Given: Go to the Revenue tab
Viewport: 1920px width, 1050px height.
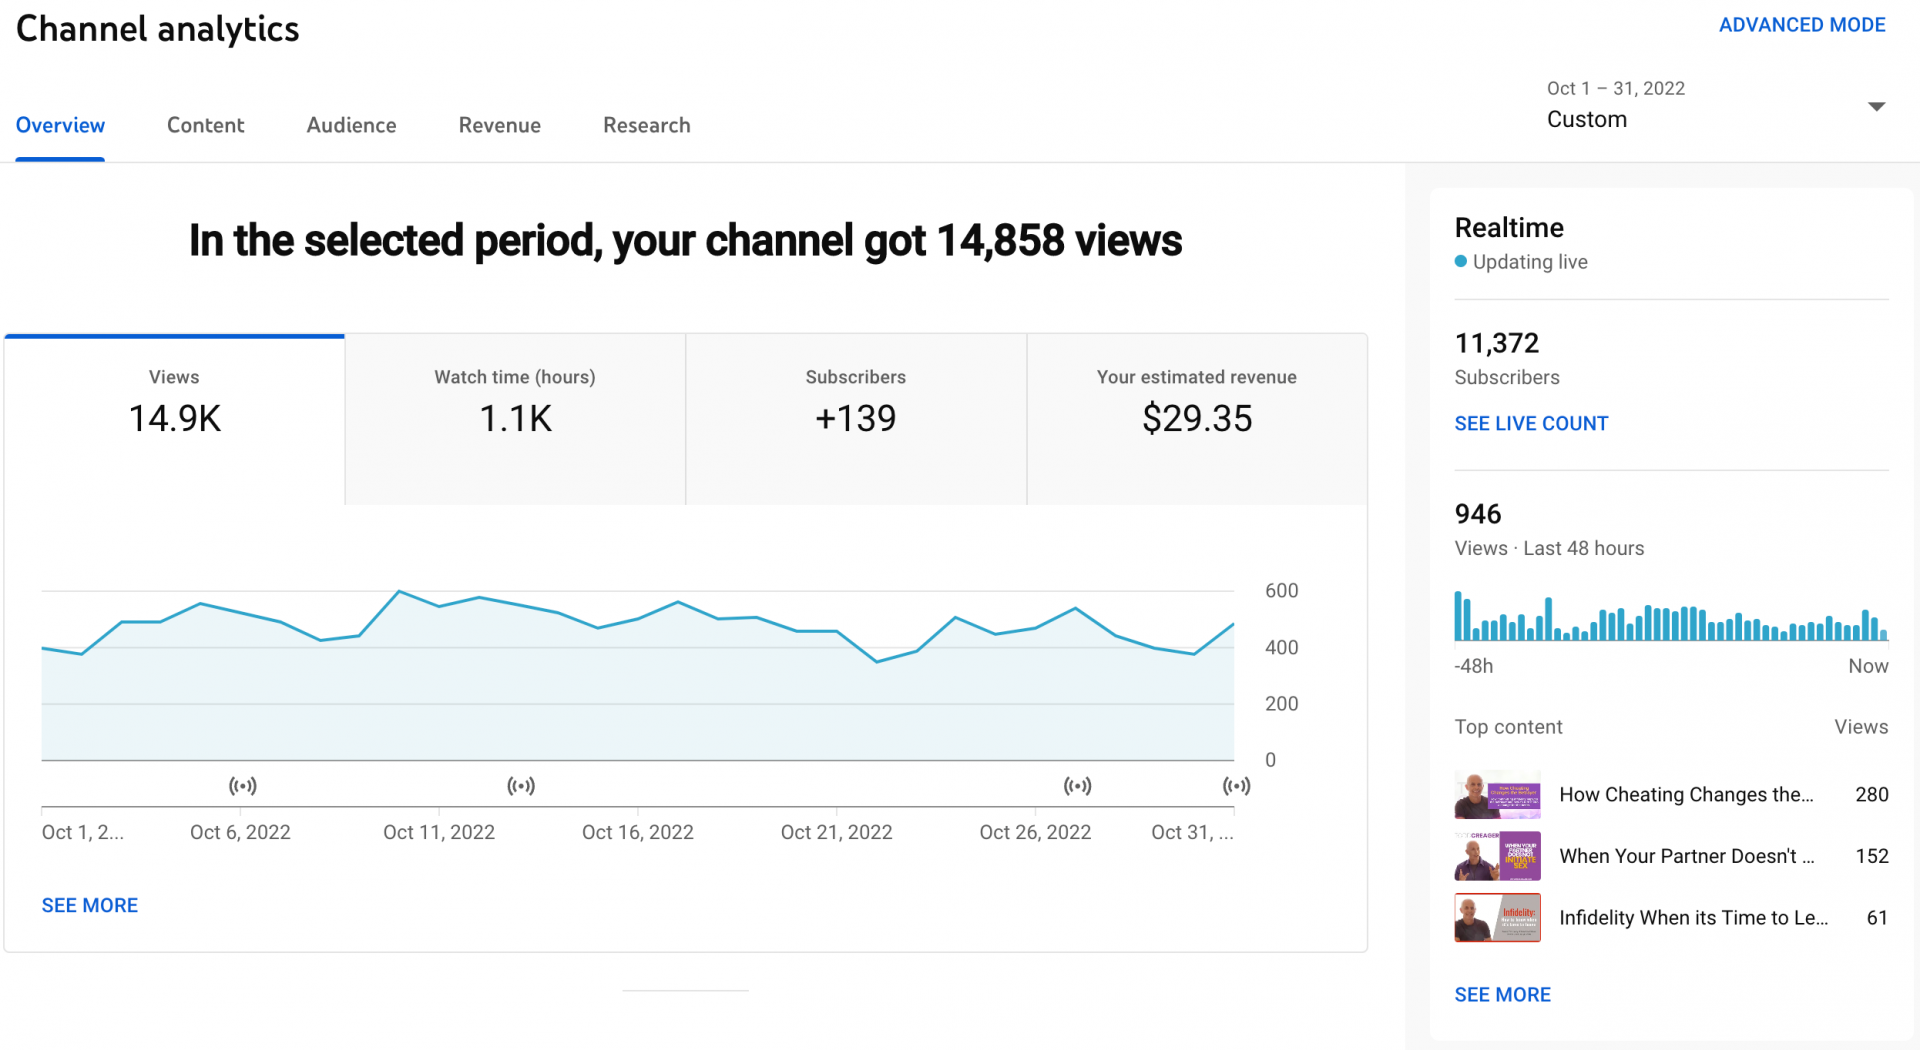Looking at the screenshot, I should point(499,125).
